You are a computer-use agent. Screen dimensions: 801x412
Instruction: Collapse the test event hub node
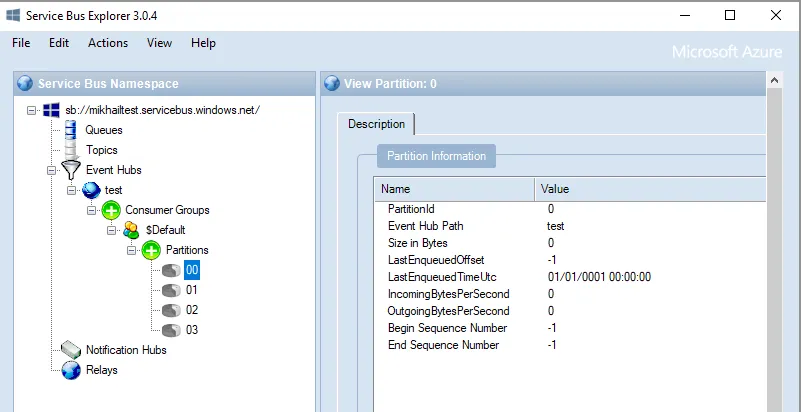(72, 190)
